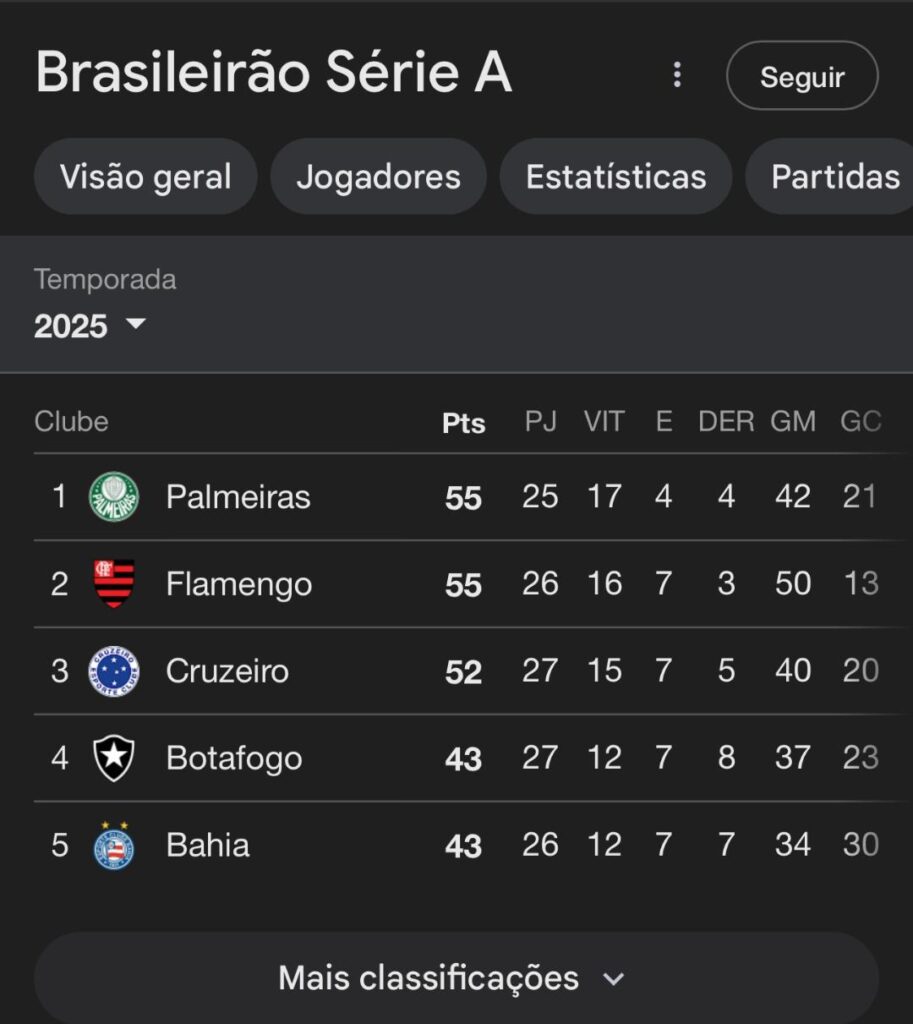Click the Palmeiras club crest icon
The image size is (913, 1024).
point(114,497)
